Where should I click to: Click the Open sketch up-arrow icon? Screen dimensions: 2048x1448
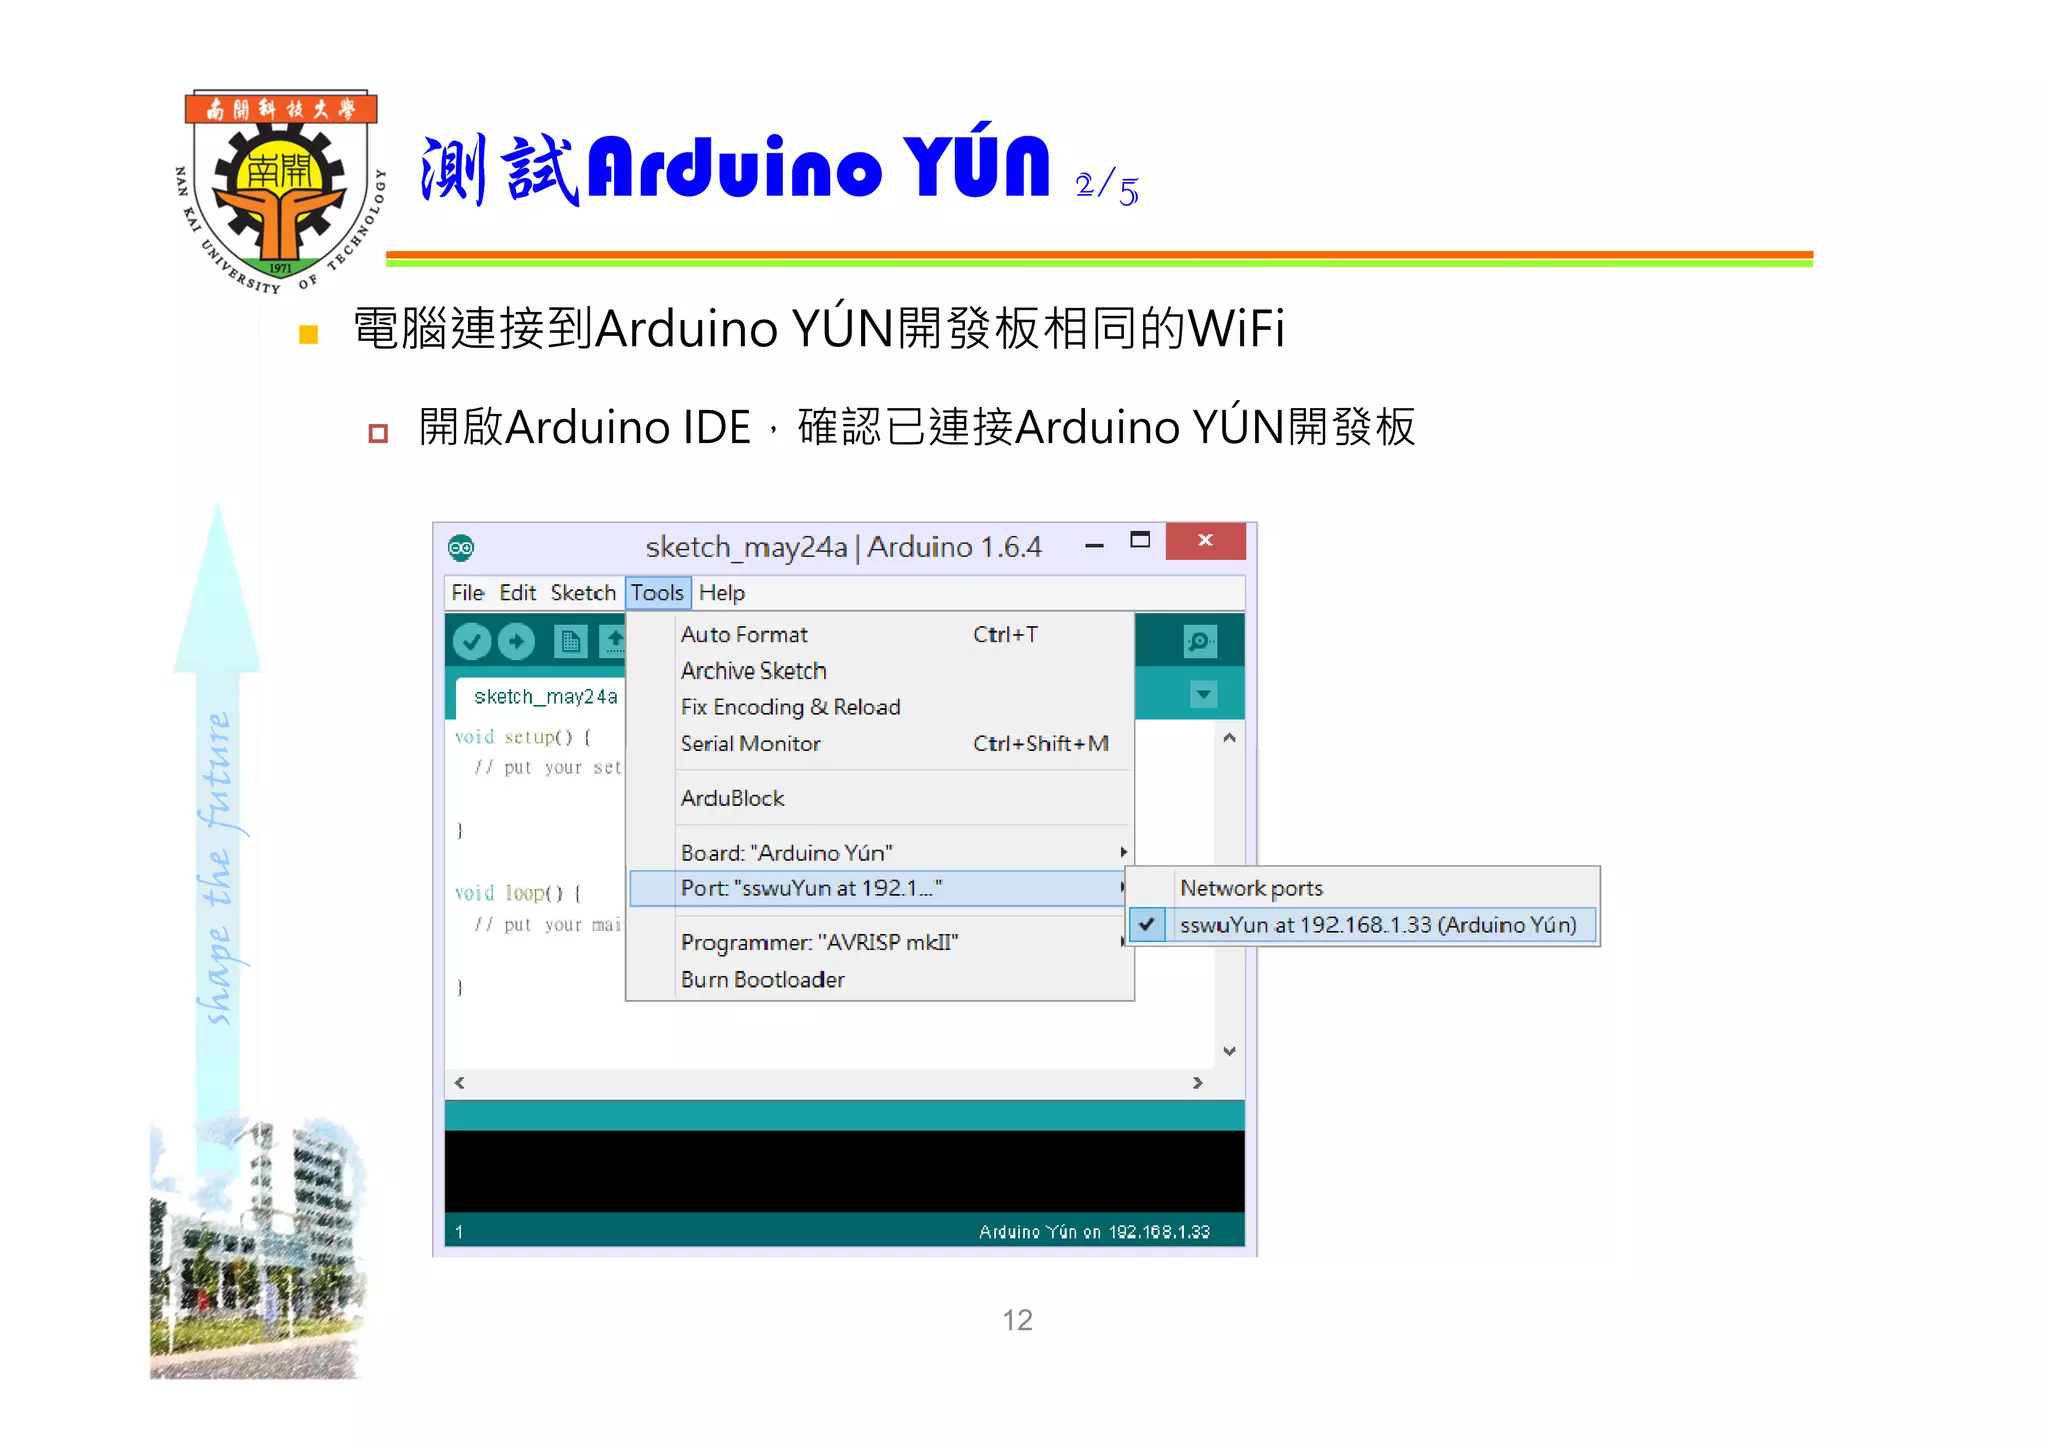pos(613,641)
